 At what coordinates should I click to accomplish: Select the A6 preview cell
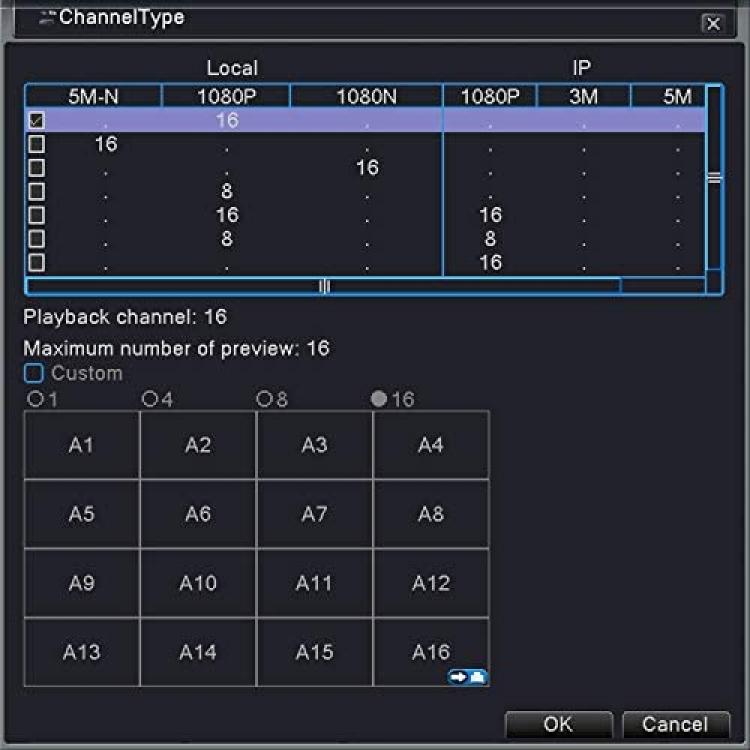[198, 514]
